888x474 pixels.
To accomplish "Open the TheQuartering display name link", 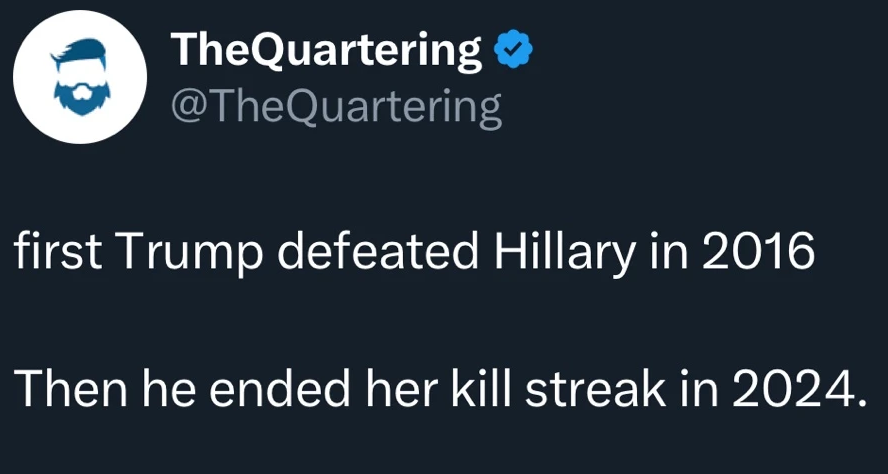I will (326, 50).
